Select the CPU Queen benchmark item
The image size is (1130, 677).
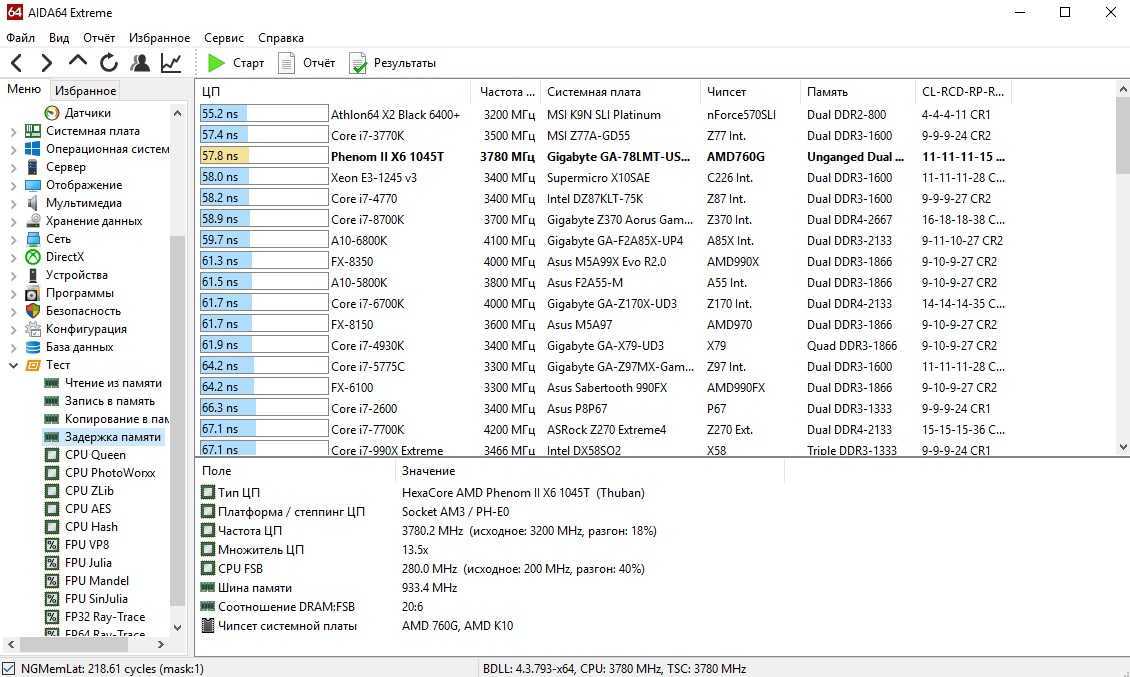(95, 455)
